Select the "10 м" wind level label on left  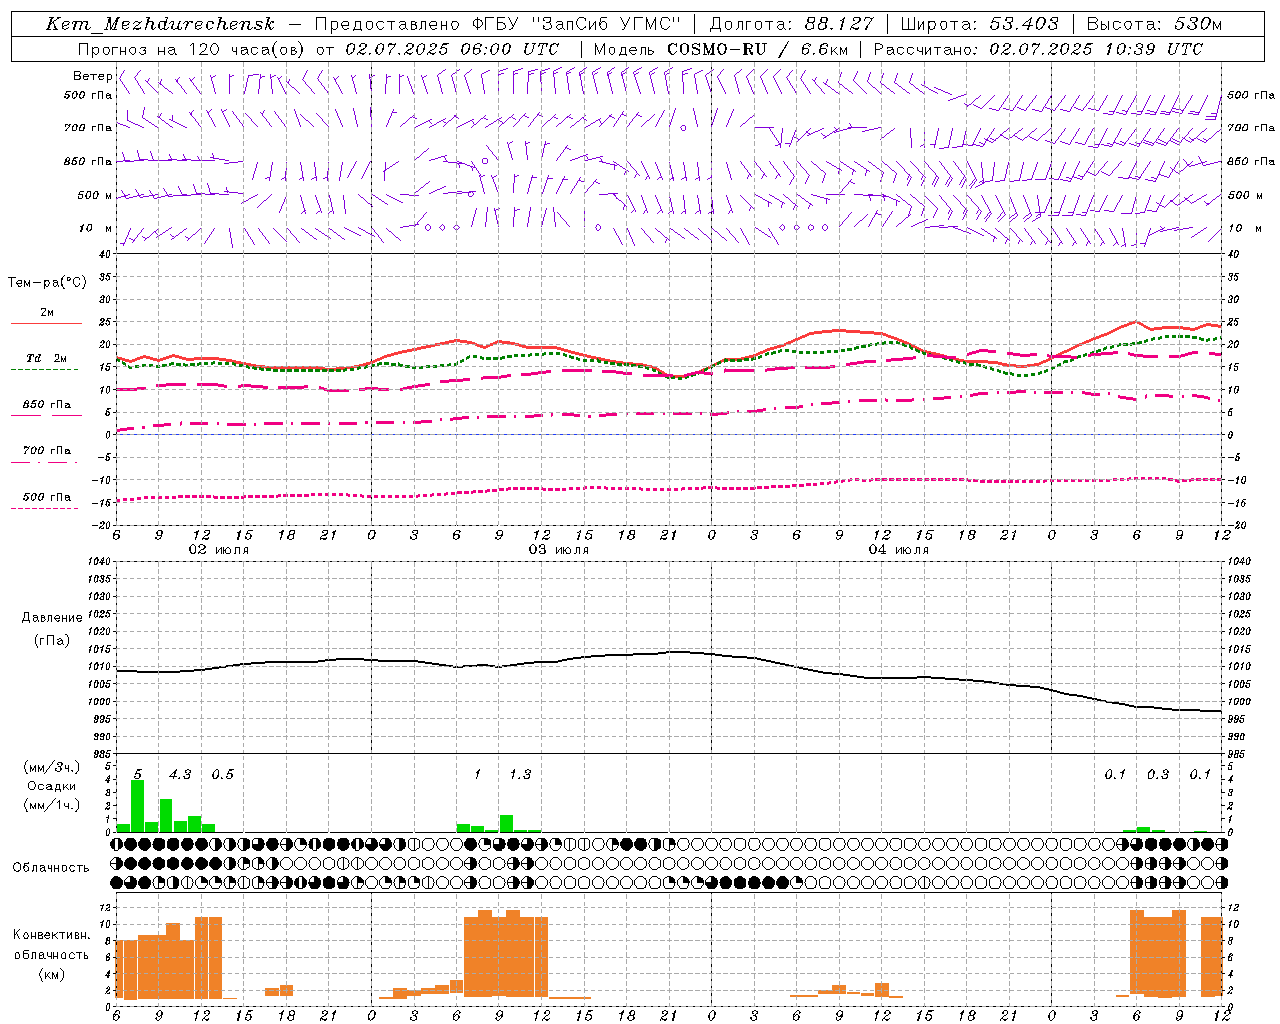(x=96, y=228)
